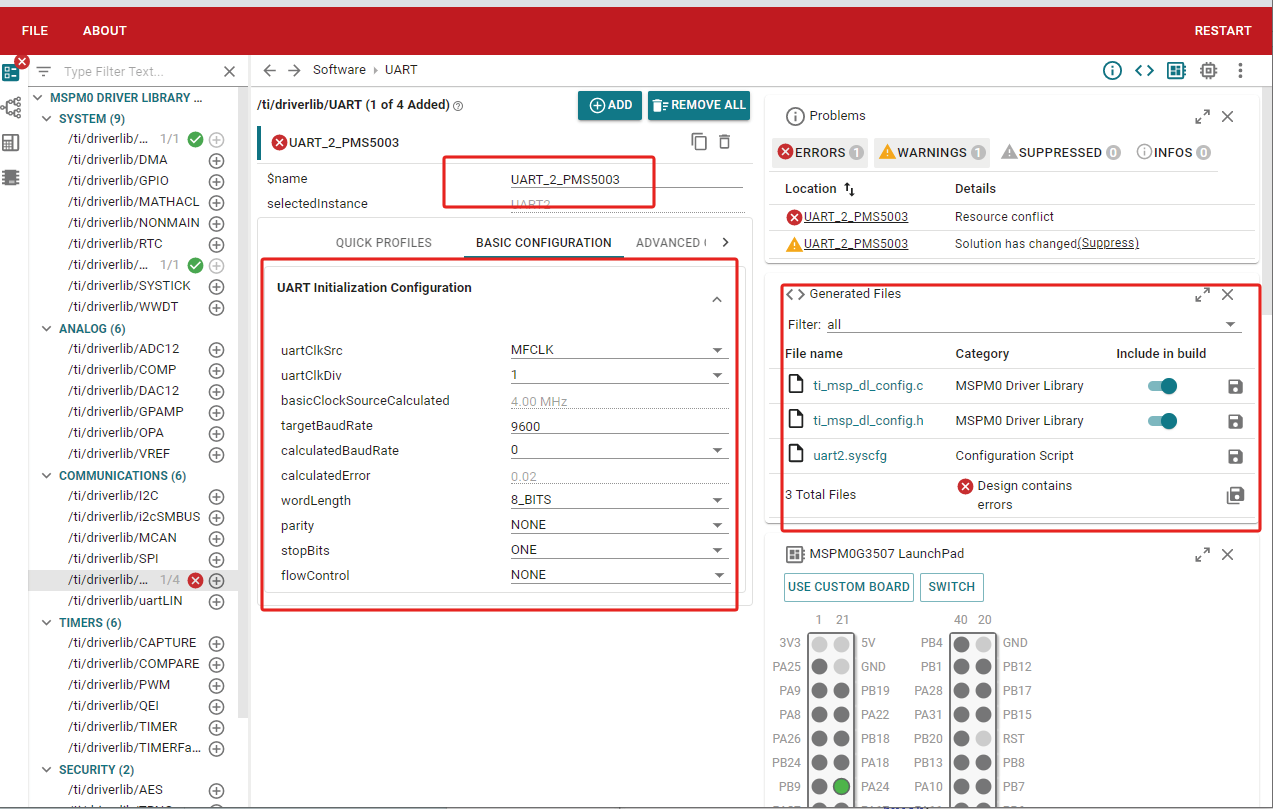Open the board view icon in toolbar

tap(1176, 70)
